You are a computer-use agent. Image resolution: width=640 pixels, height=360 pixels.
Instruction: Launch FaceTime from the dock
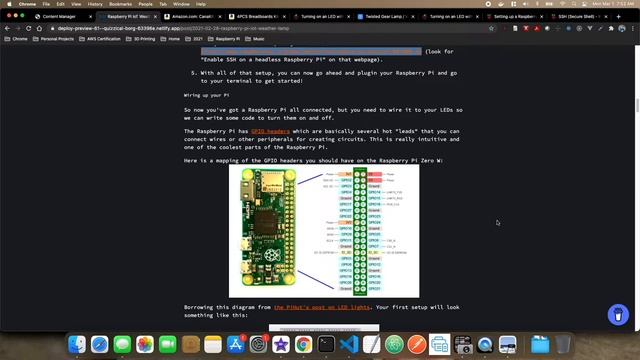click(167, 344)
